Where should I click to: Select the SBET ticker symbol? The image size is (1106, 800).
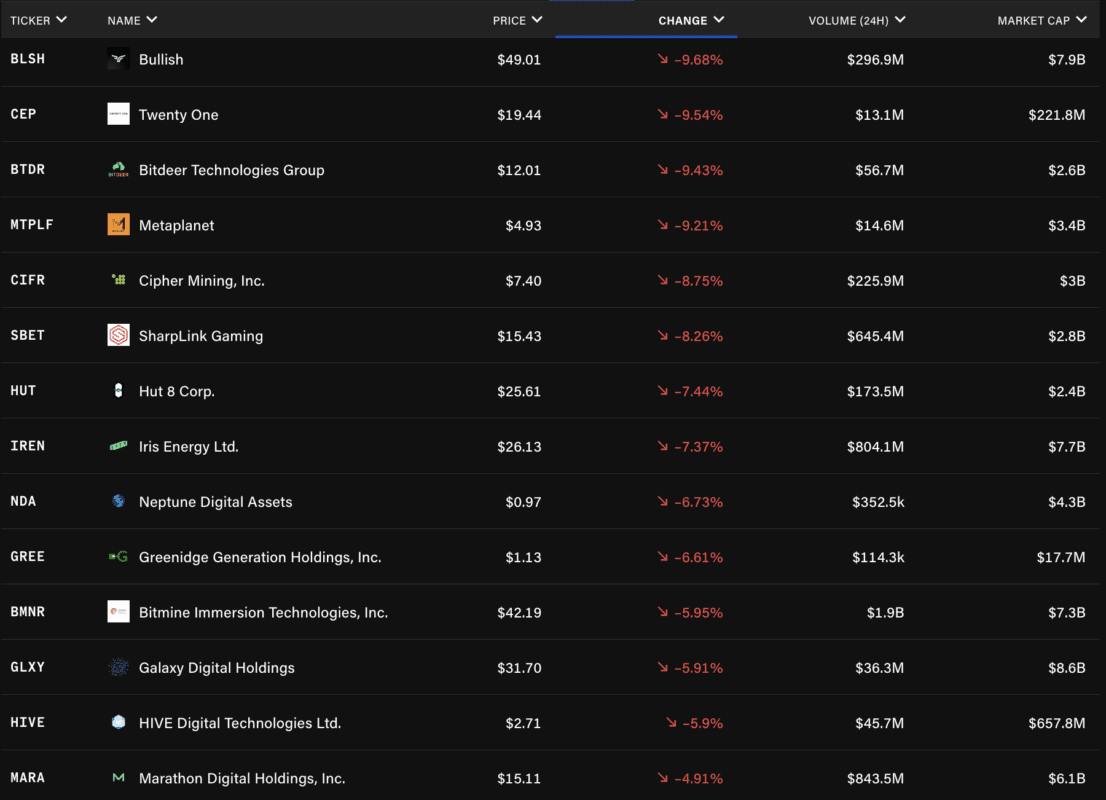pyautogui.click(x=28, y=335)
